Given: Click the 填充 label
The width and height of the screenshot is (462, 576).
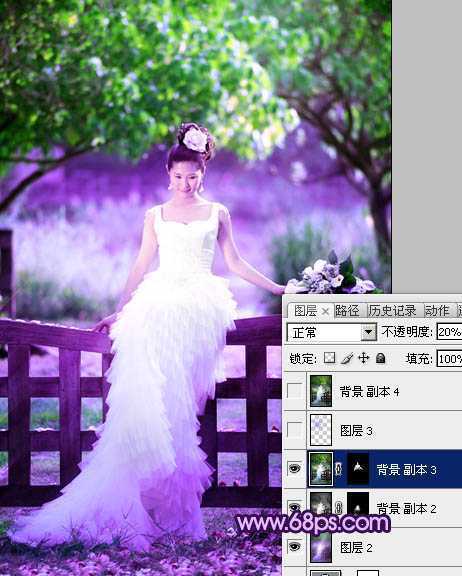Looking at the screenshot, I should (x=419, y=359).
